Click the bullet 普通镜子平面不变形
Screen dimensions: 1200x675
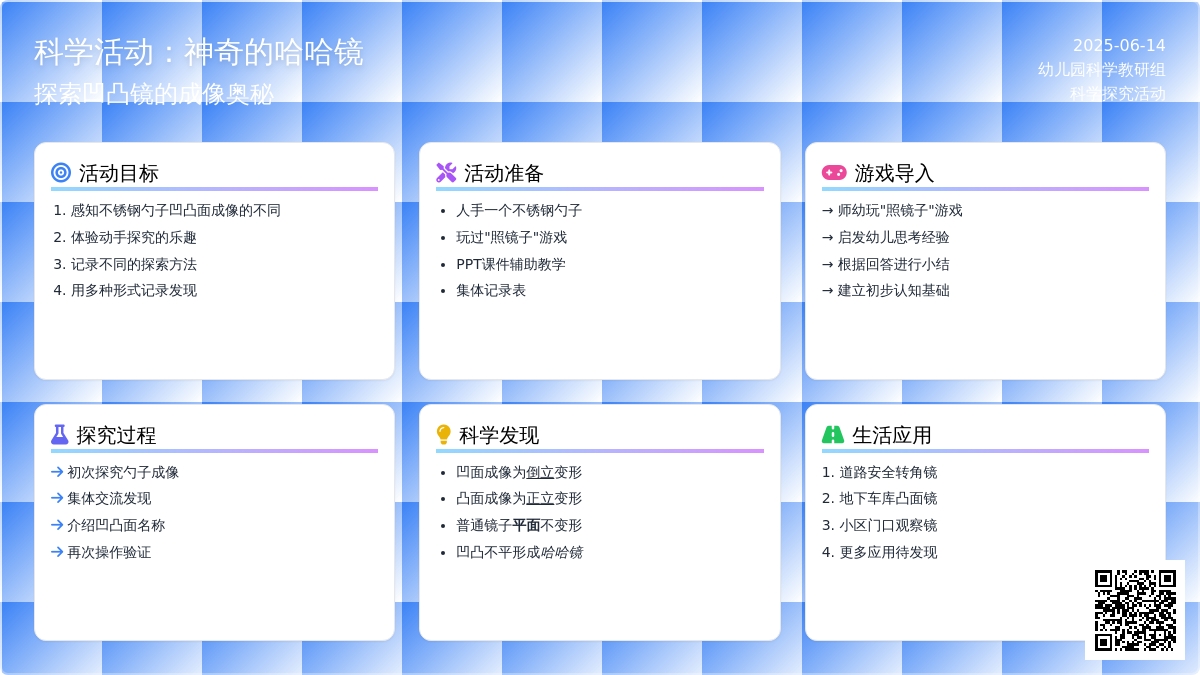(519, 525)
